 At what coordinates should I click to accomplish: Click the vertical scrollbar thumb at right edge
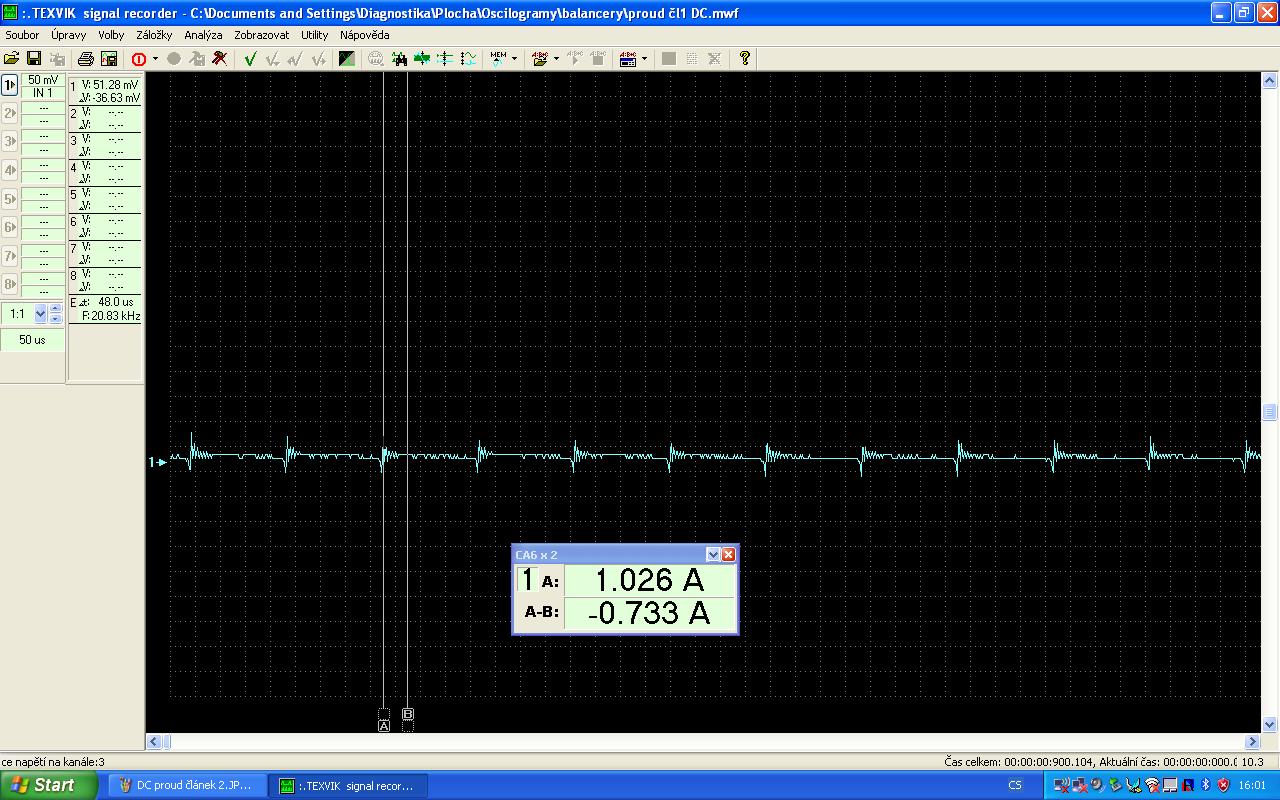tap(1270, 412)
